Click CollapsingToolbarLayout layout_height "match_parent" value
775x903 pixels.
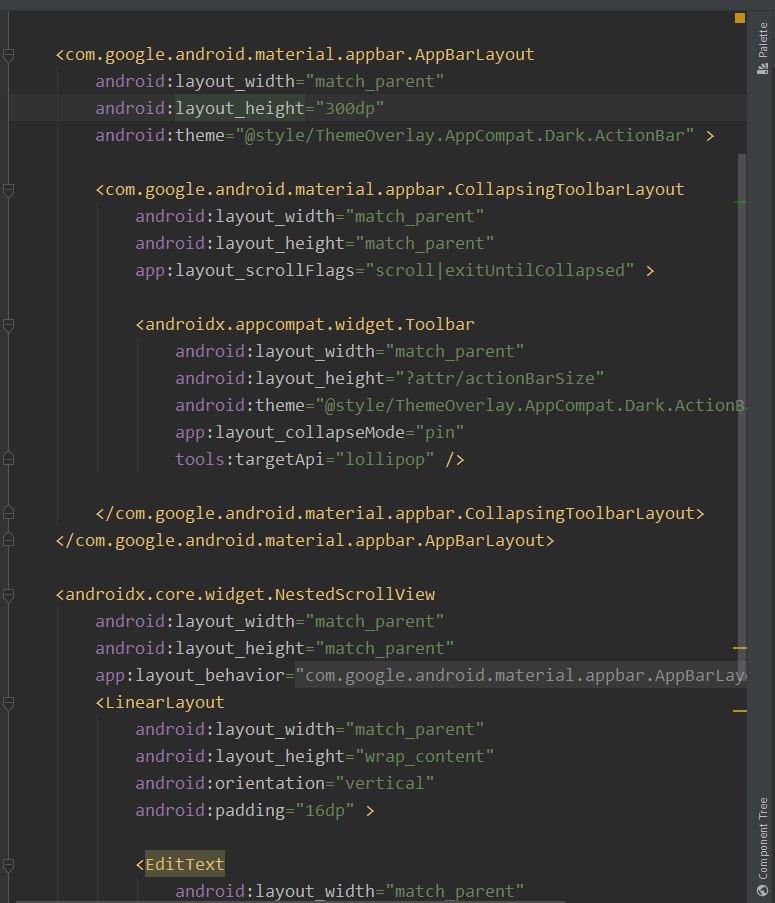tap(425, 244)
